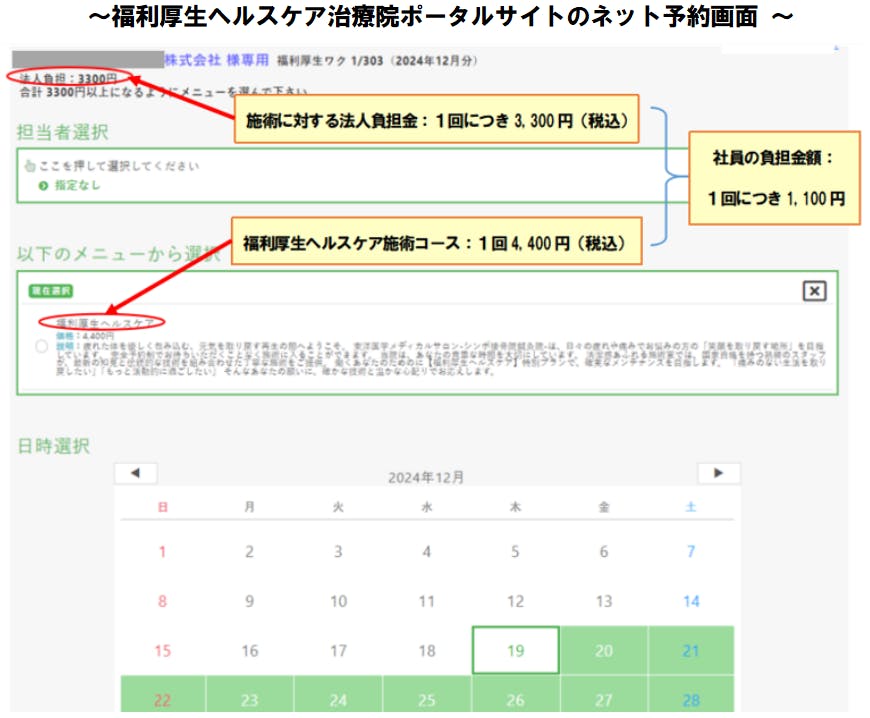Select Friday December 27 date
The height and width of the screenshot is (718, 870).
(x=603, y=700)
